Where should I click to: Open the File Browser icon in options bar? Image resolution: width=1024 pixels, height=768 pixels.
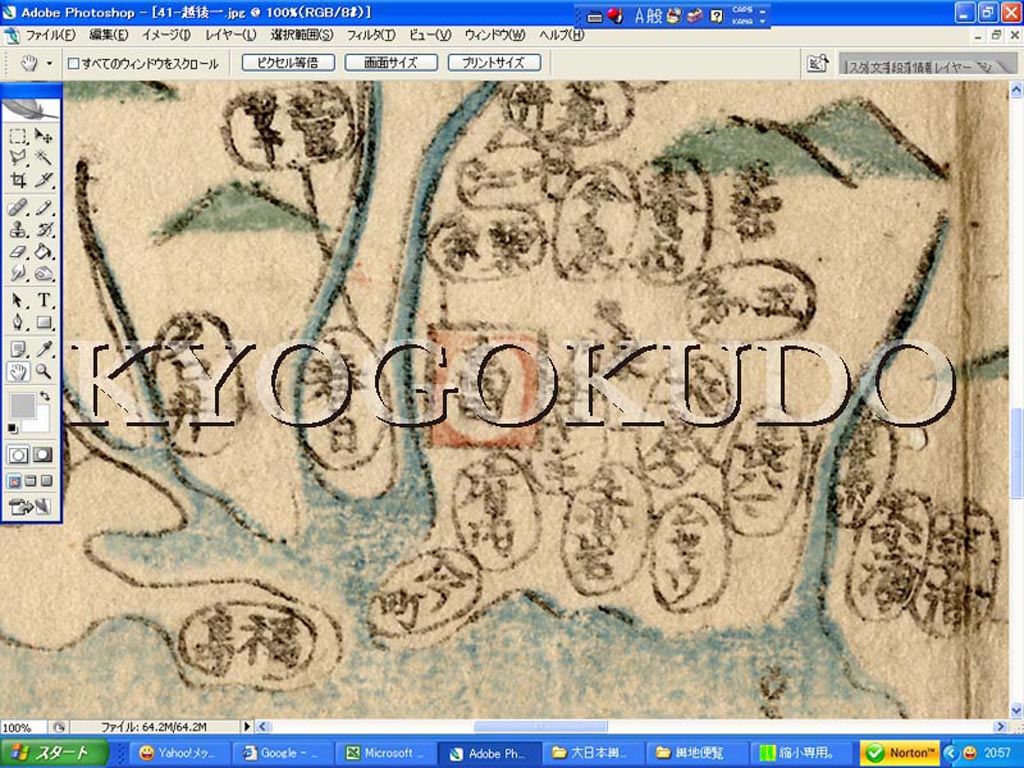(818, 63)
